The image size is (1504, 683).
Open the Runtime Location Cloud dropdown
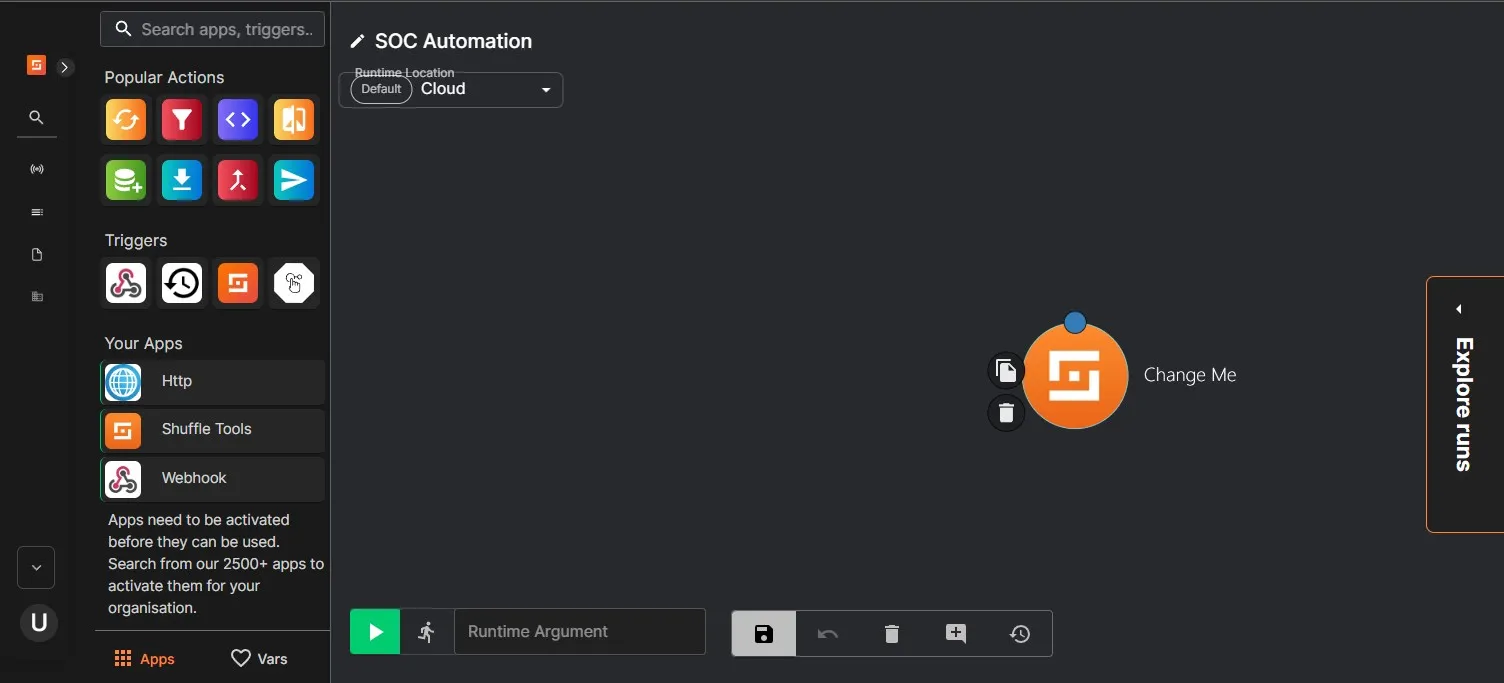451,90
